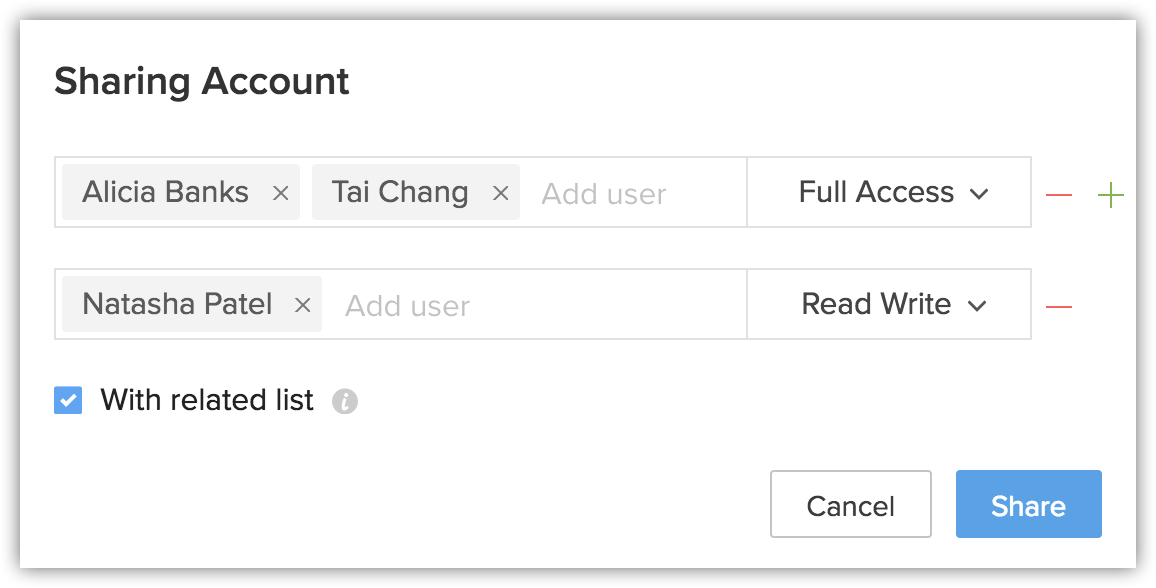This screenshot has height=588, width=1156.
Task: Open the Full Access permission dropdown
Action: [889, 192]
